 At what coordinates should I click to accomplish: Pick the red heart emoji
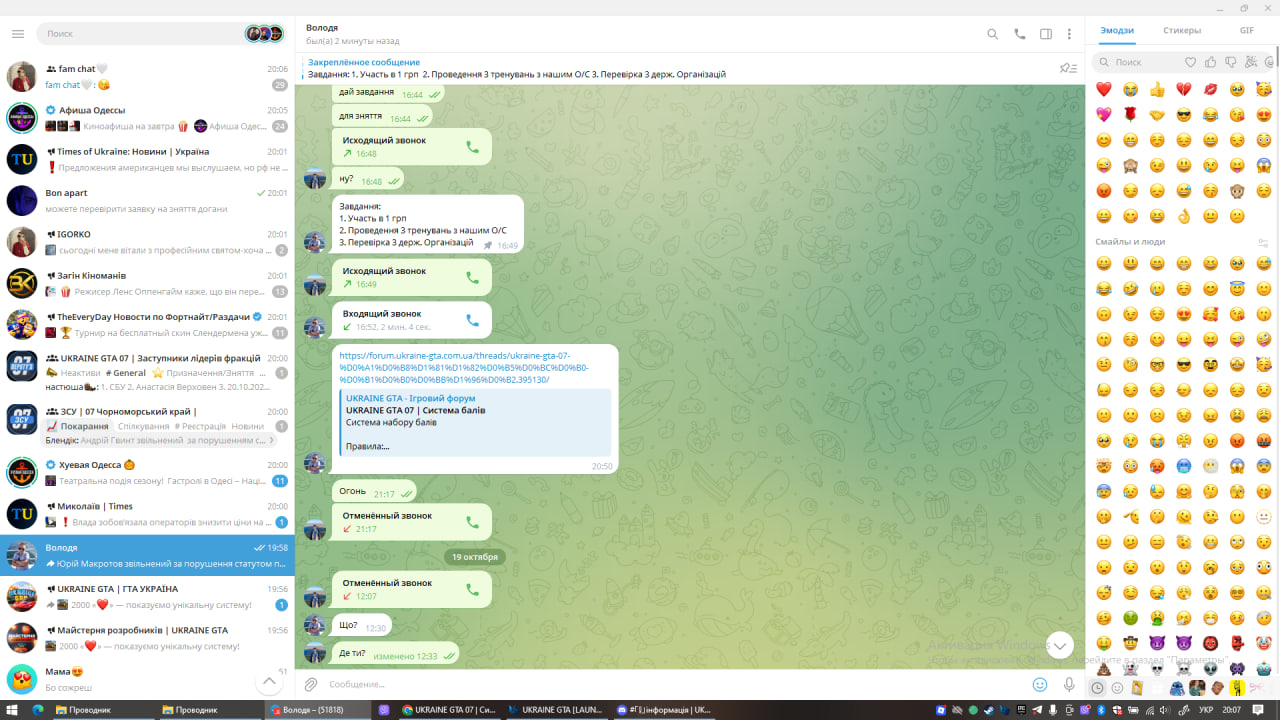(1104, 89)
